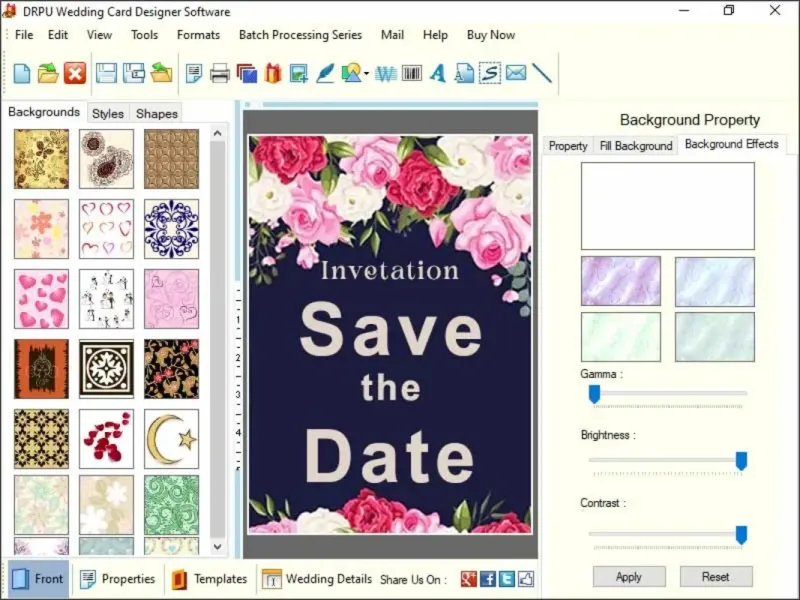Select the text 'A' tool icon
The width and height of the screenshot is (800, 600).
click(437, 73)
